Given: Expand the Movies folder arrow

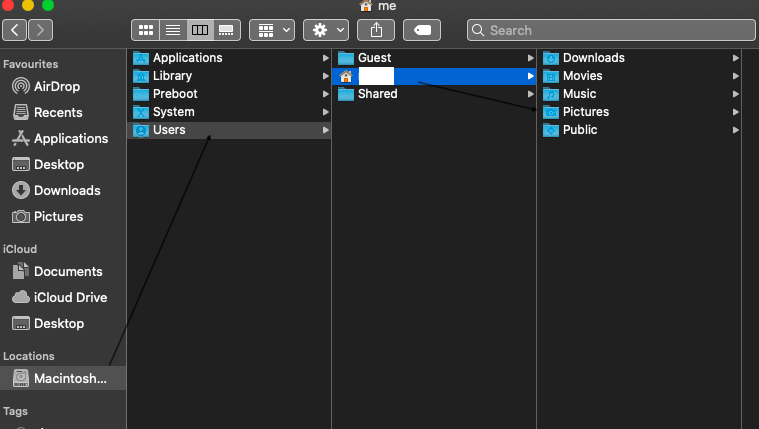Looking at the screenshot, I should point(735,76).
